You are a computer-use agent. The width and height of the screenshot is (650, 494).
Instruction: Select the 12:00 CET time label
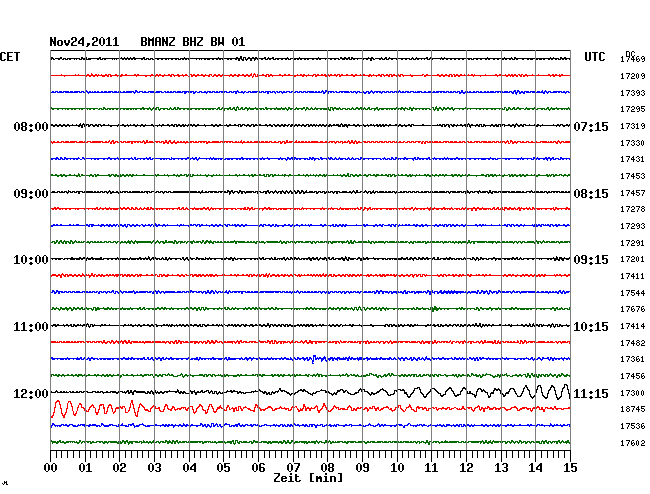31,393
